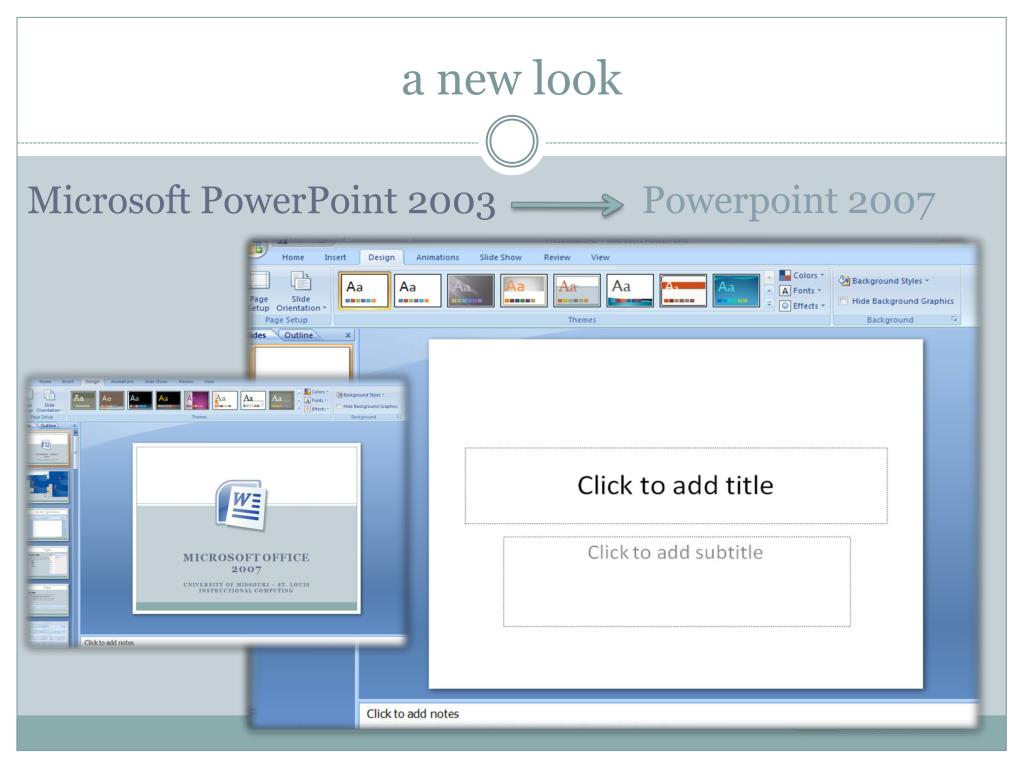Viewport: 1024px width, 768px height.
Task: Expand Background Styles dropdown in large window
Action: coord(926,281)
